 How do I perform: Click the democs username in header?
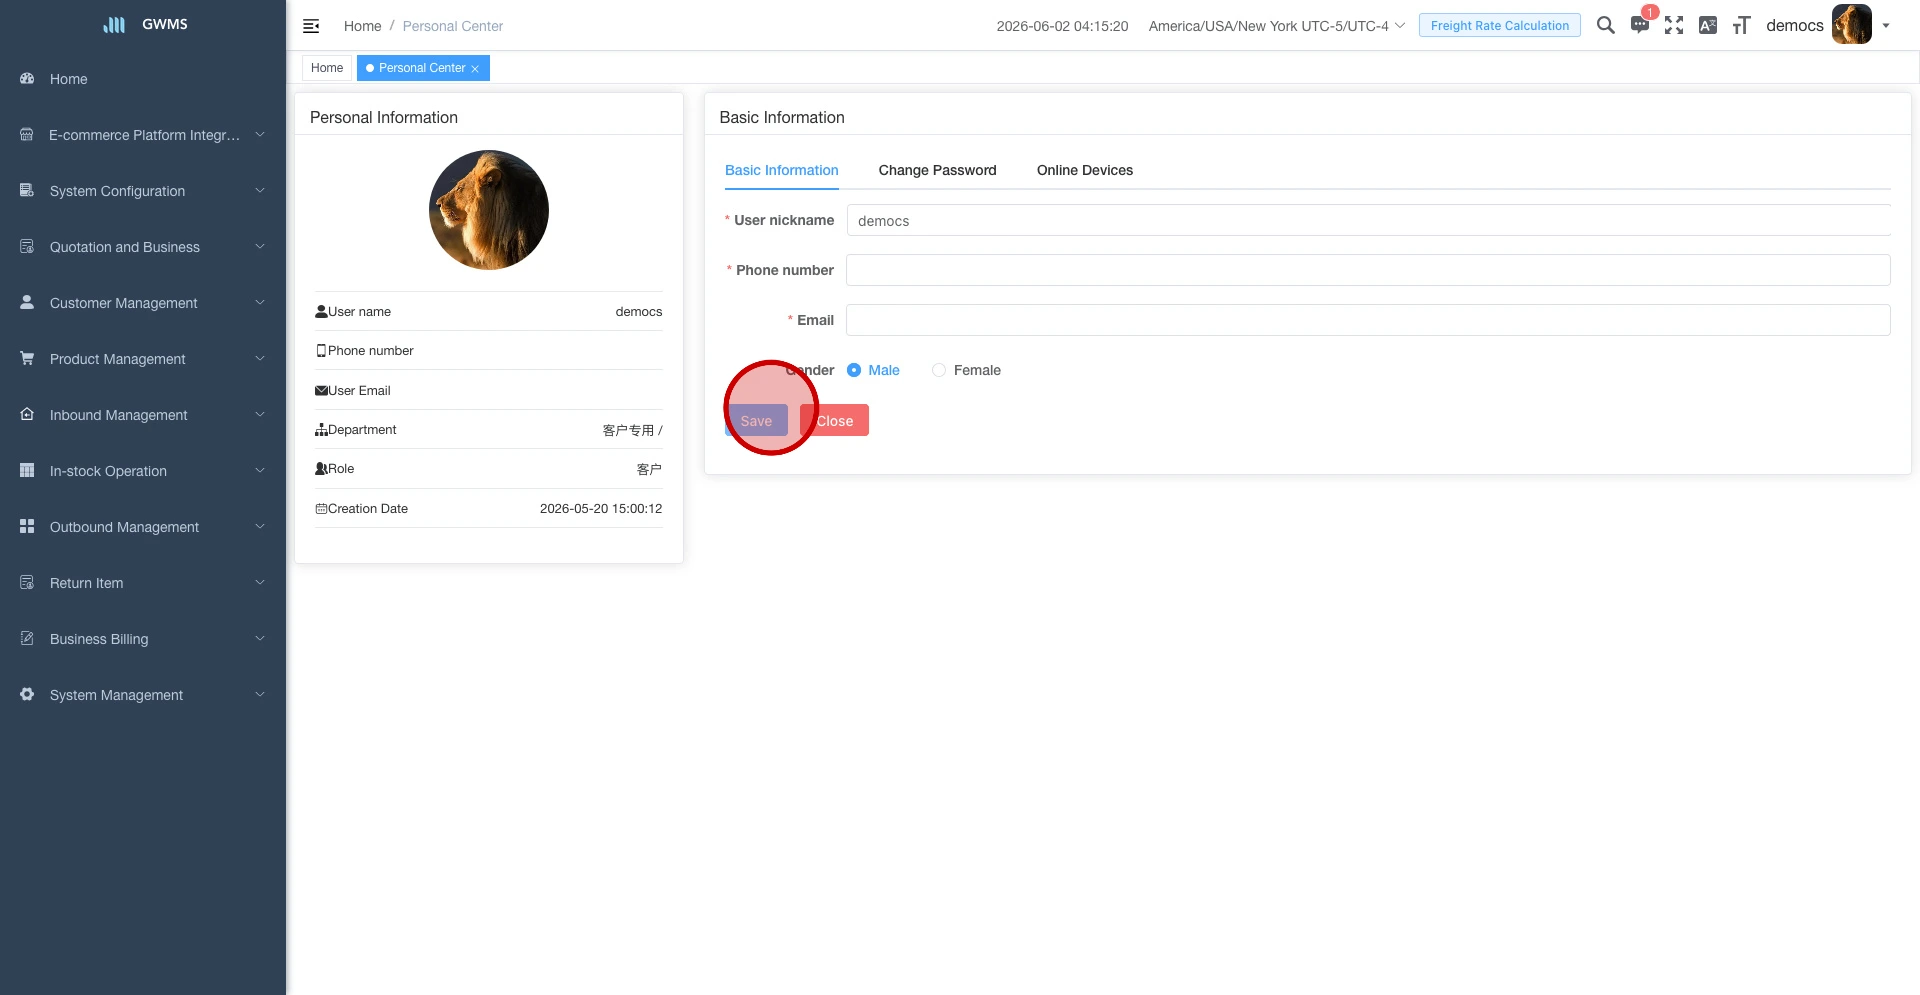pyautogui.click(x=1794, y=26)
